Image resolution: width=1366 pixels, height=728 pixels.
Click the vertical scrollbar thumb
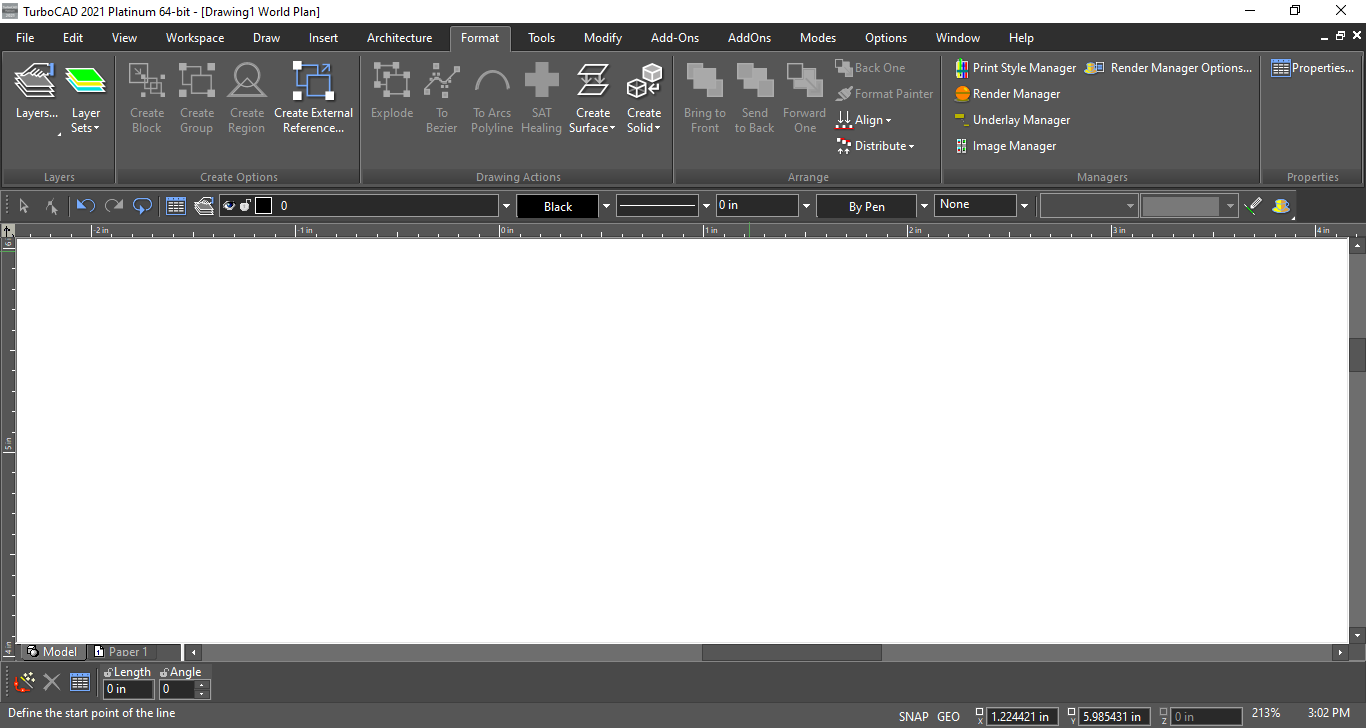[1357, 355]
